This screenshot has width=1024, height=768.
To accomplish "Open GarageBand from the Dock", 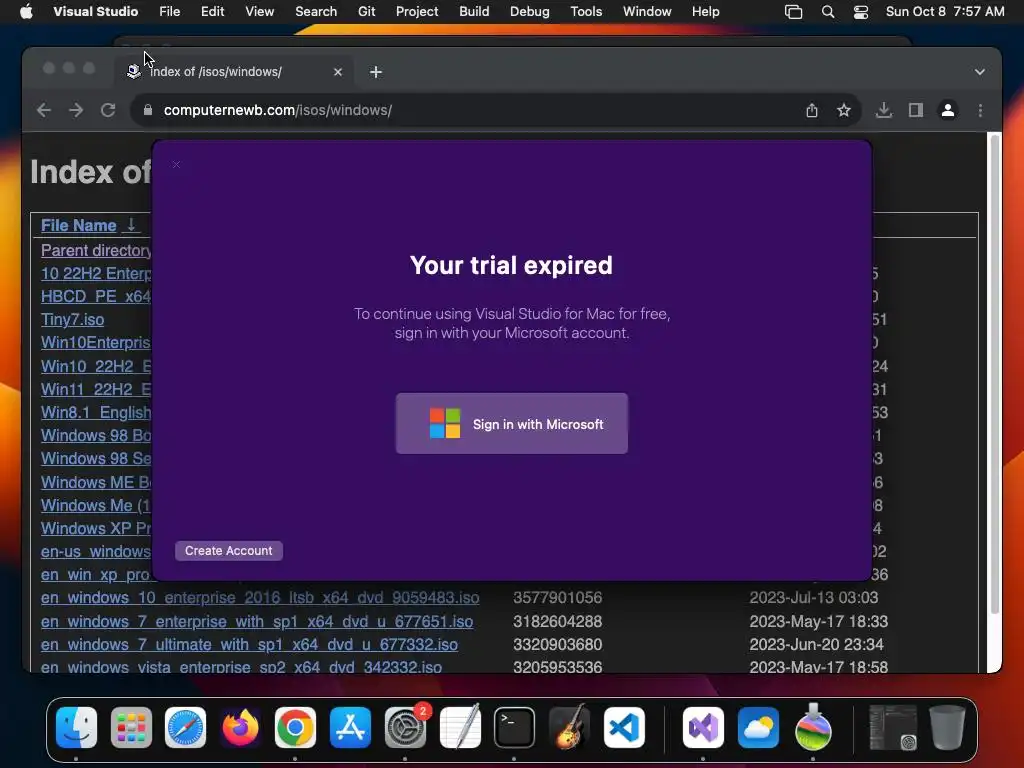I will (x=569, y=727).
